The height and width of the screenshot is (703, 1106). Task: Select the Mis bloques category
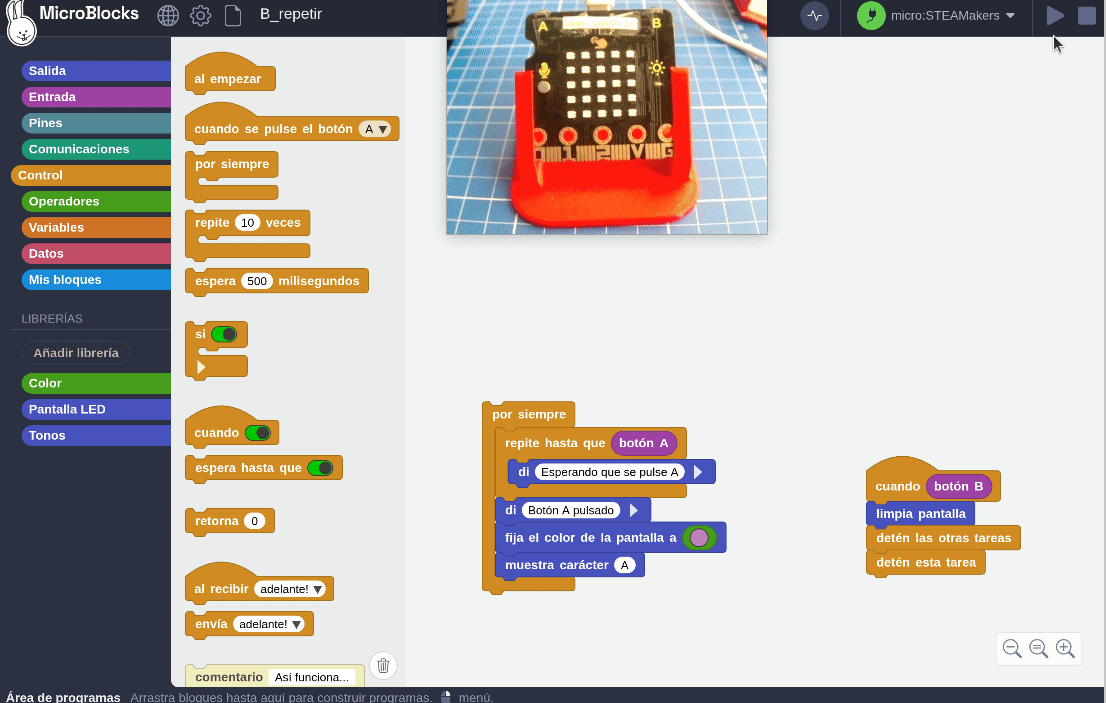click(96, 279)
